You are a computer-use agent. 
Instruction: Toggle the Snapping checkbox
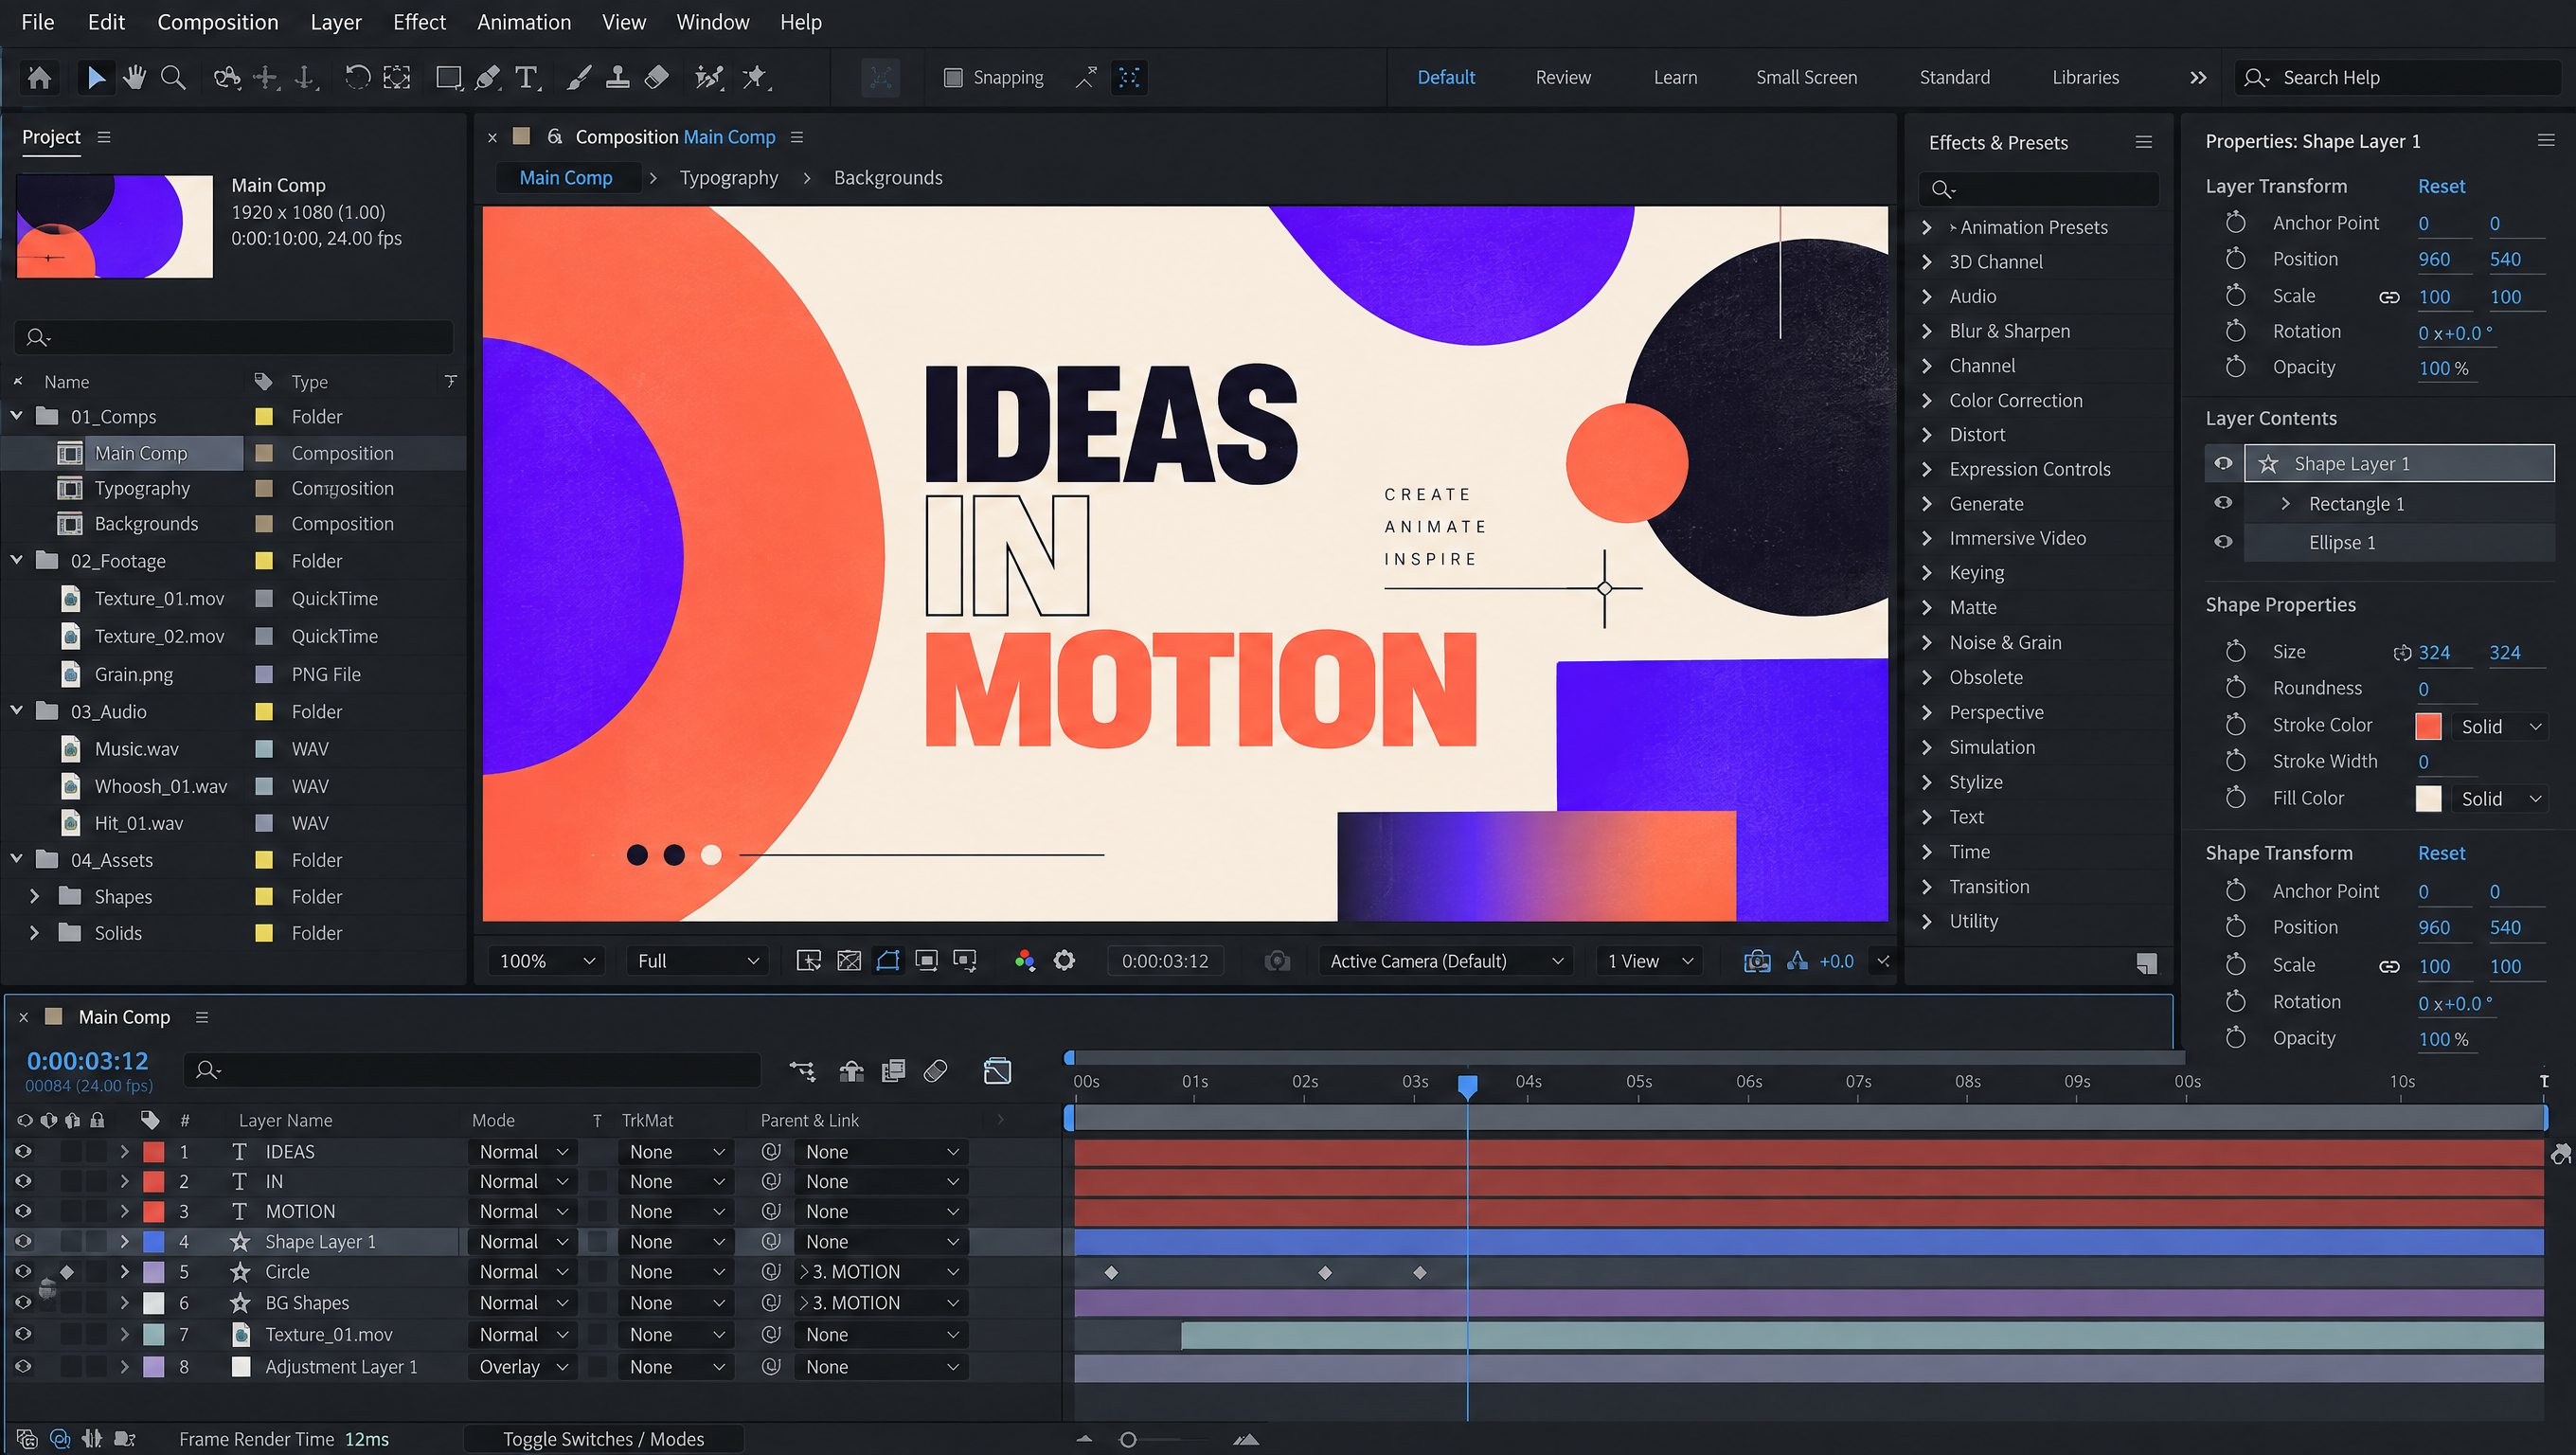953,77
